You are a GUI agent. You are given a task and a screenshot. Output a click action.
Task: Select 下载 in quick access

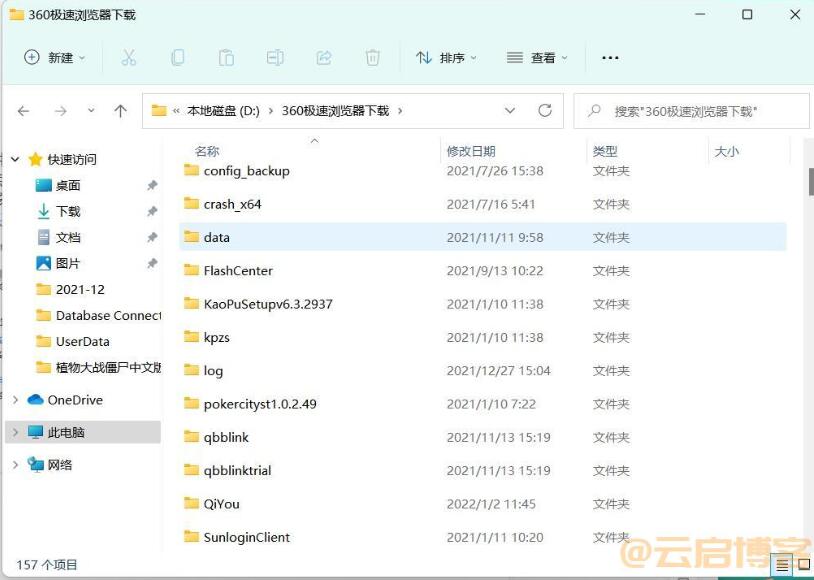tap(68, 211)
